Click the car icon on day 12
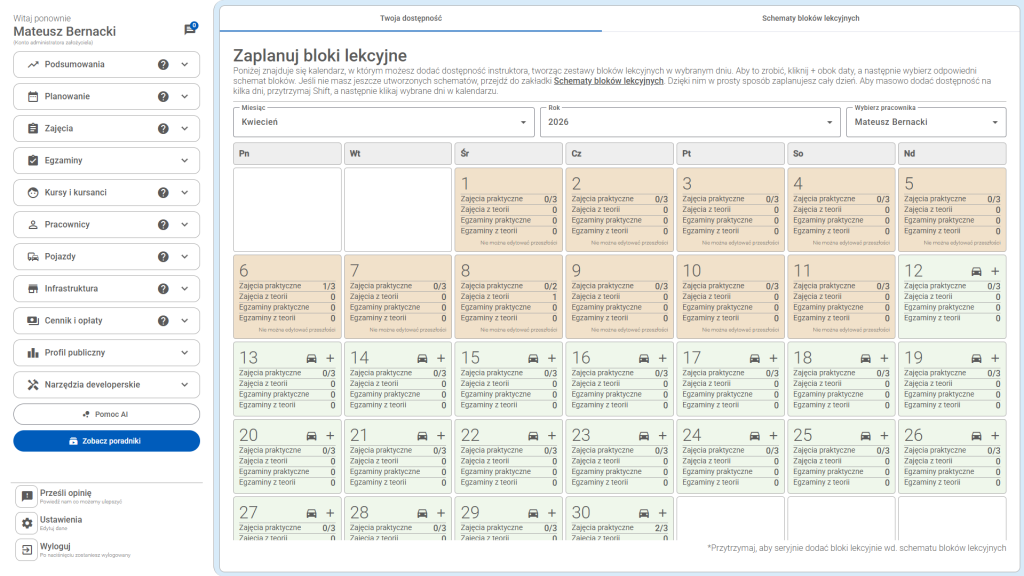1024x576 pixels. [x=976, y=271]
